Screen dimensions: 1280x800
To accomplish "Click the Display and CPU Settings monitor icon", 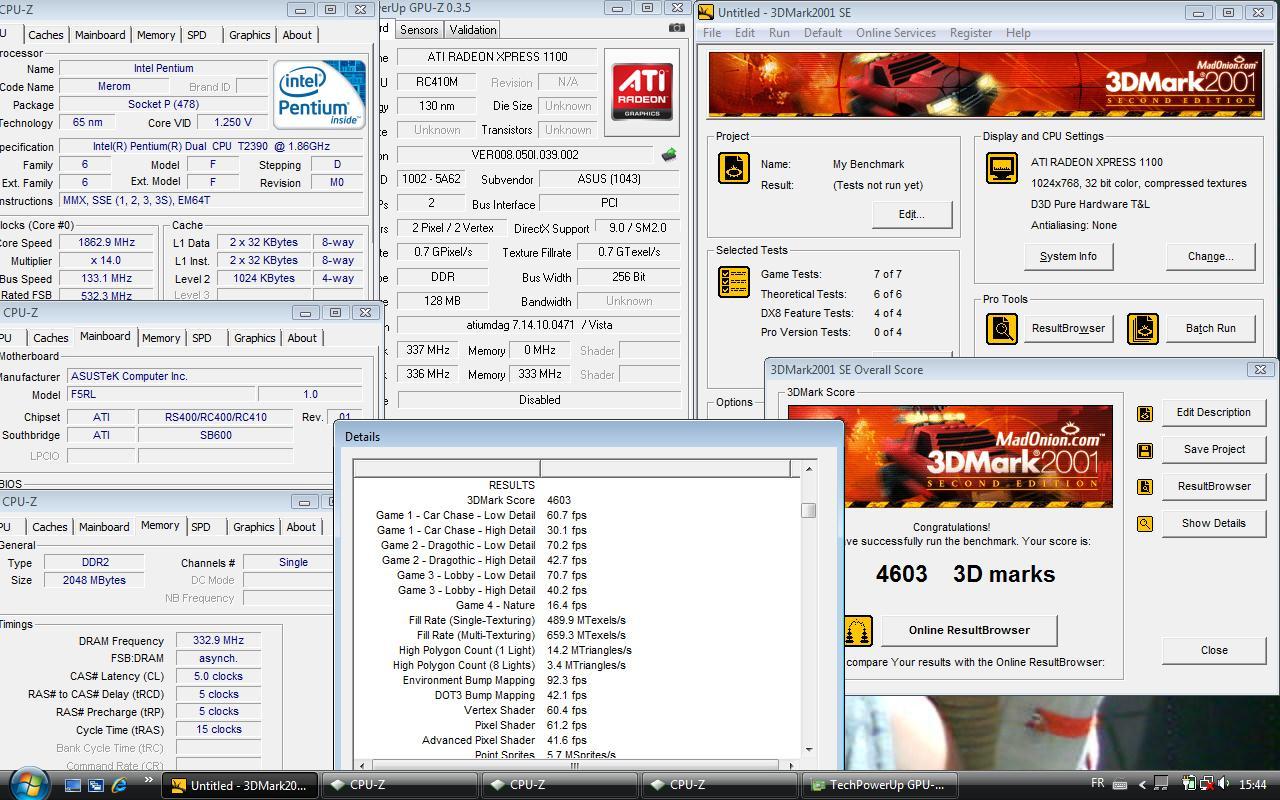I will pos(1002,168).
